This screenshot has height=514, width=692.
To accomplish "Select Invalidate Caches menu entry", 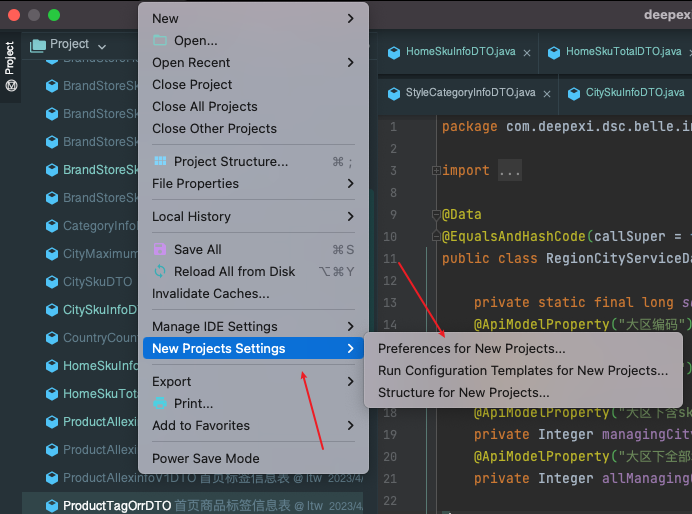I will (210, 294).
